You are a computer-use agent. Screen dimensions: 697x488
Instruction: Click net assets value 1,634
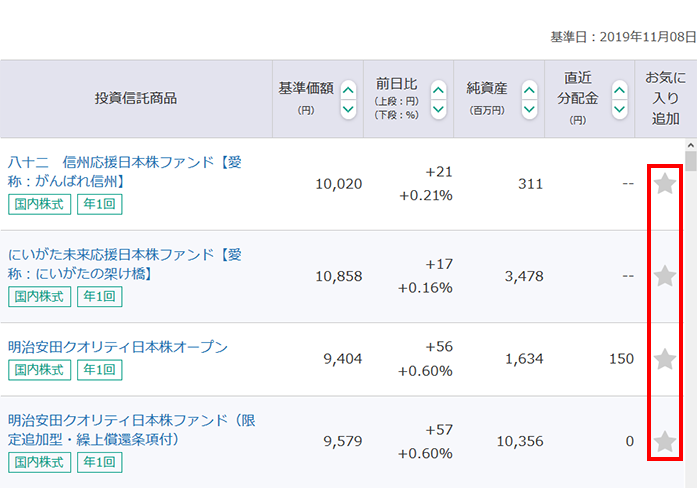524,359
